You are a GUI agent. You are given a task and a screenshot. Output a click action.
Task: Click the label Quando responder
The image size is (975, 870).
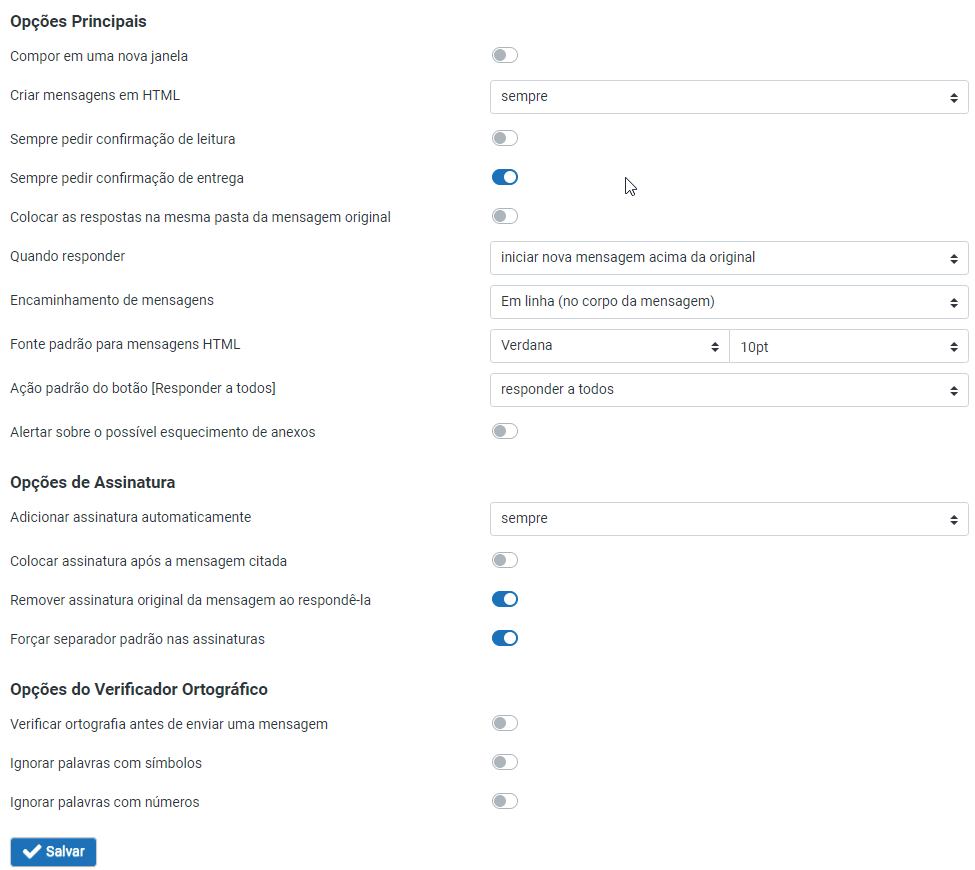point(68,256)
